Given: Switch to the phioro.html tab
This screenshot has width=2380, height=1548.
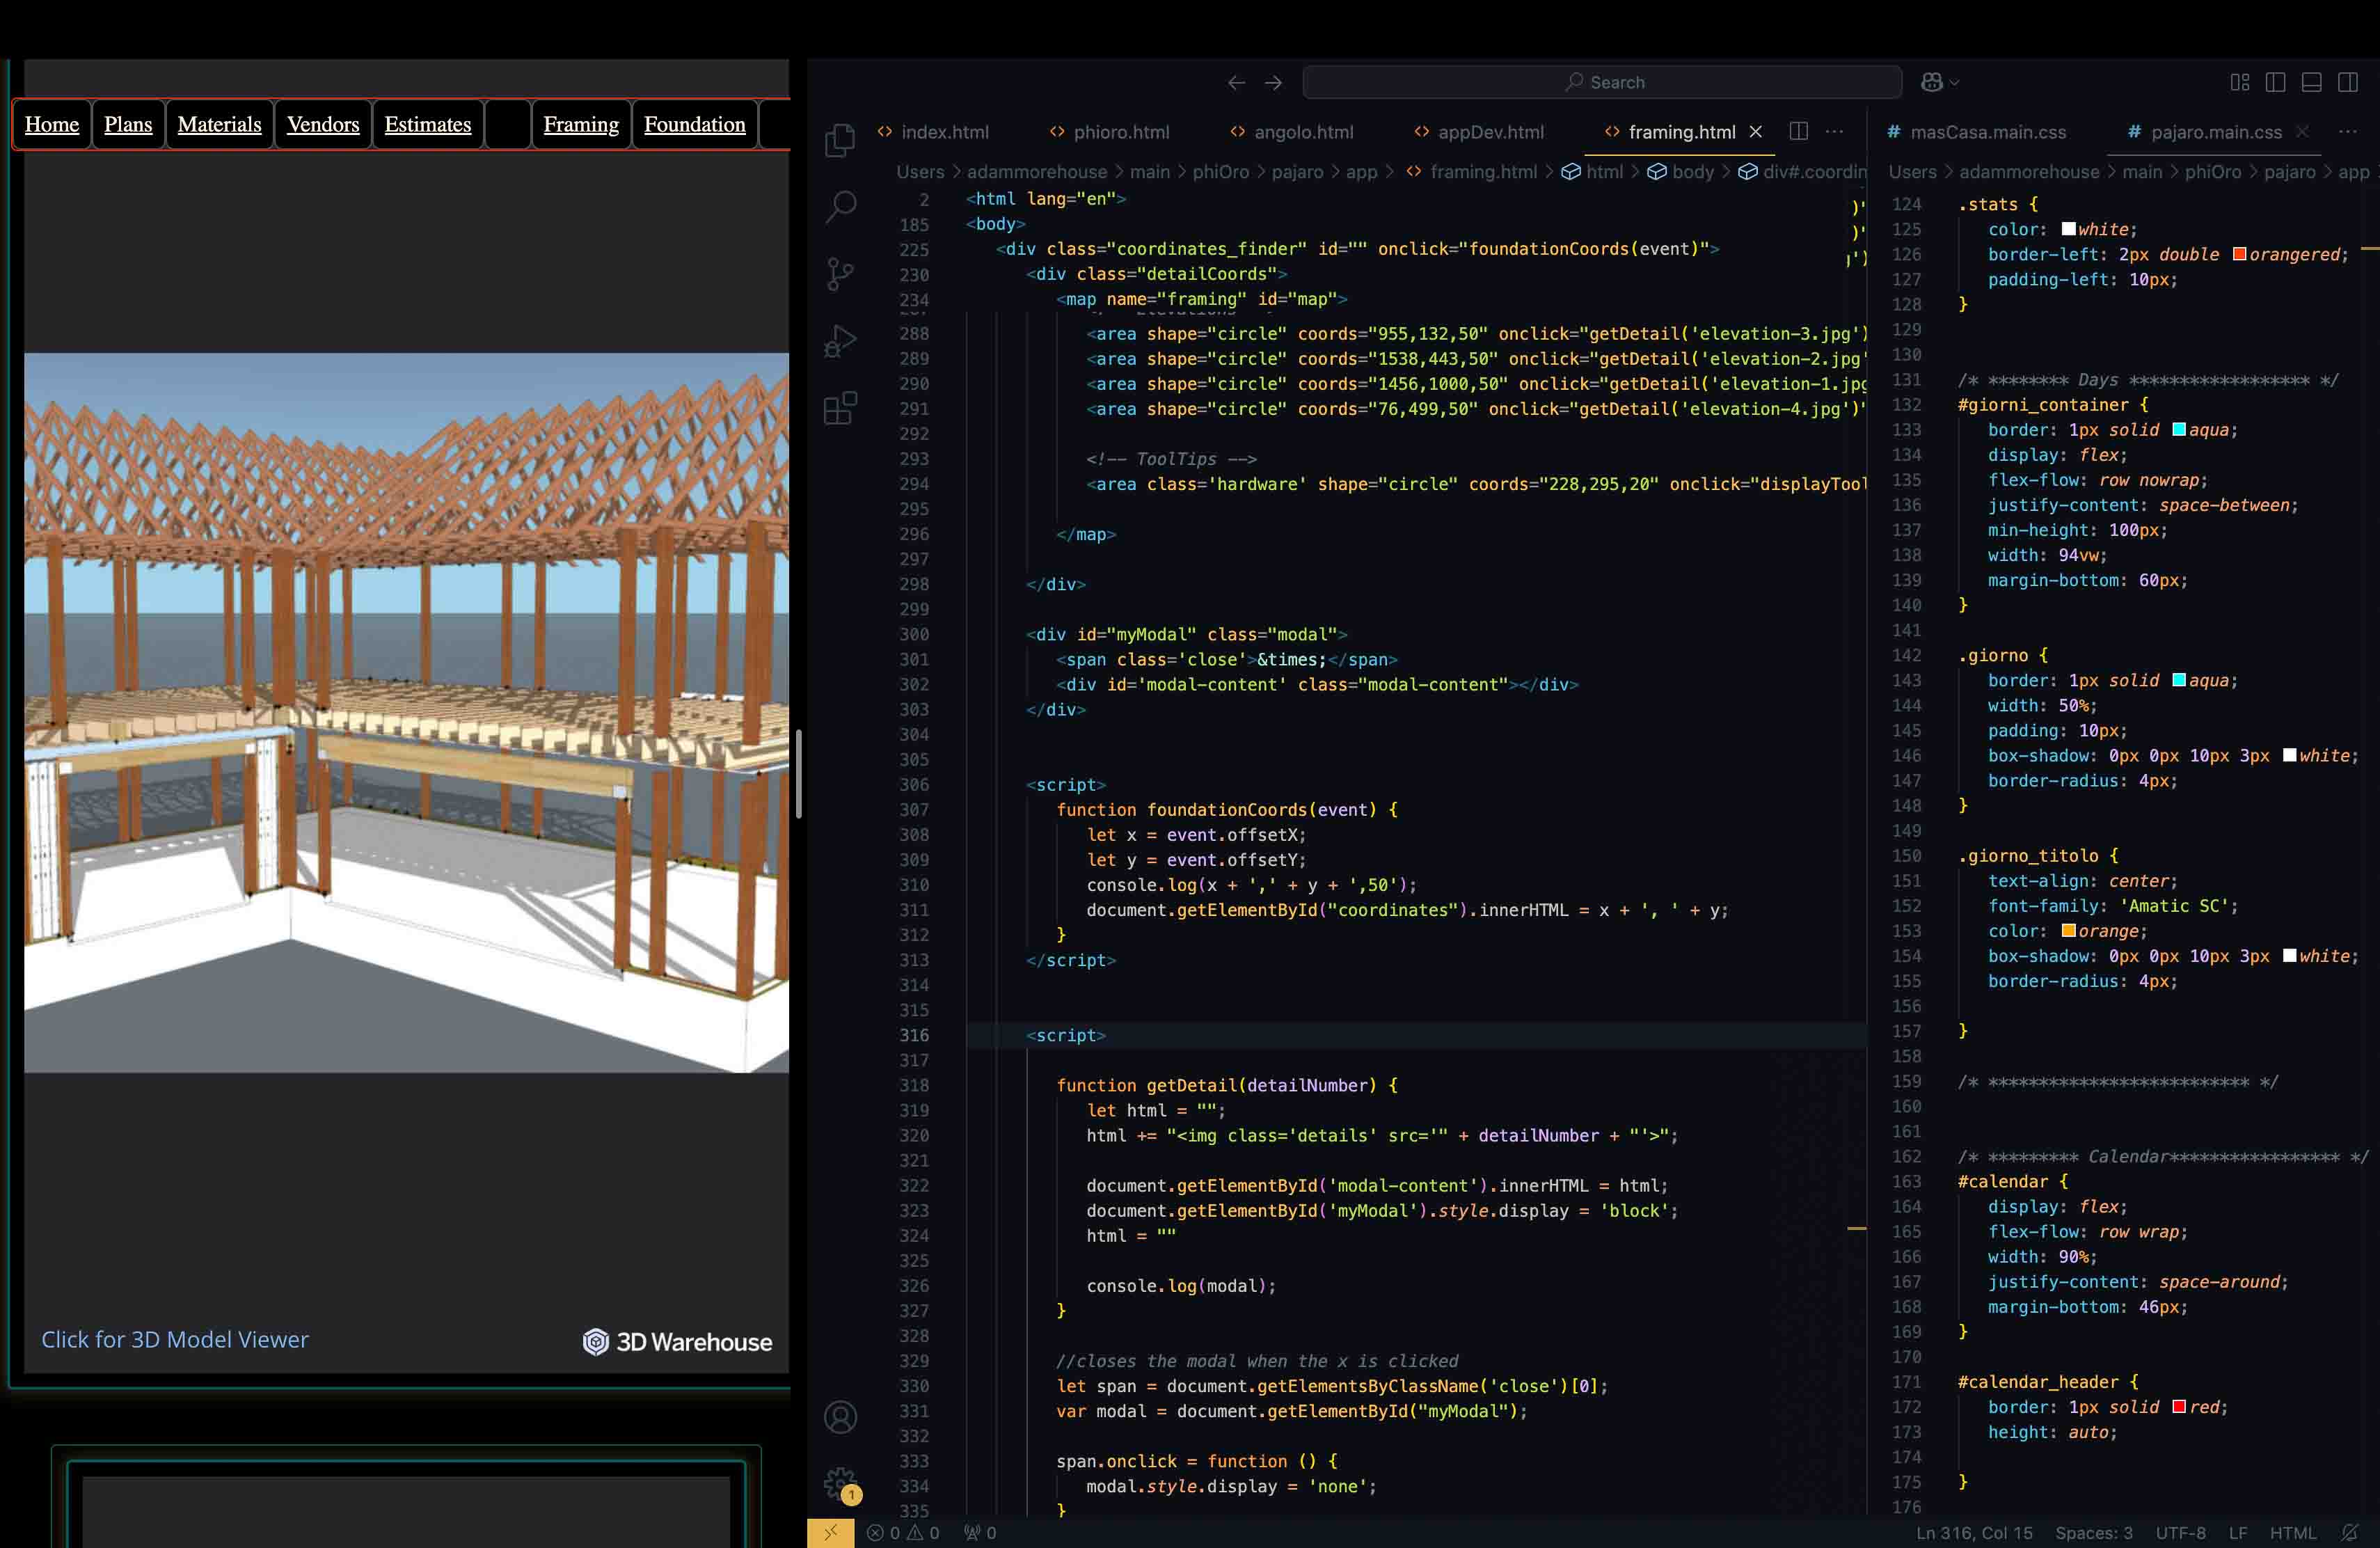Looking at the screenshot, I should [x=1120, y=132].
